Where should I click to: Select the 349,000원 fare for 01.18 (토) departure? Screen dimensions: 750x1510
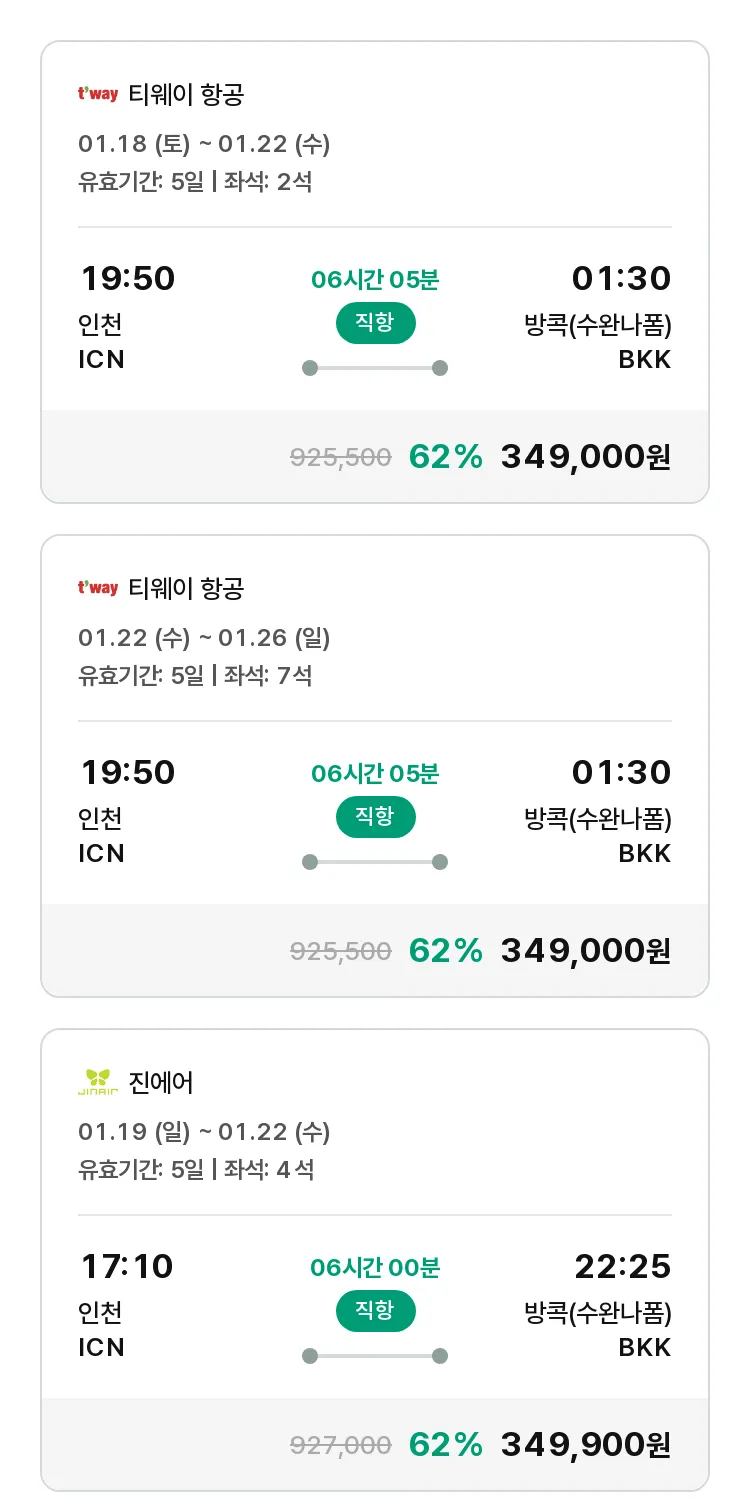(585, 457)
